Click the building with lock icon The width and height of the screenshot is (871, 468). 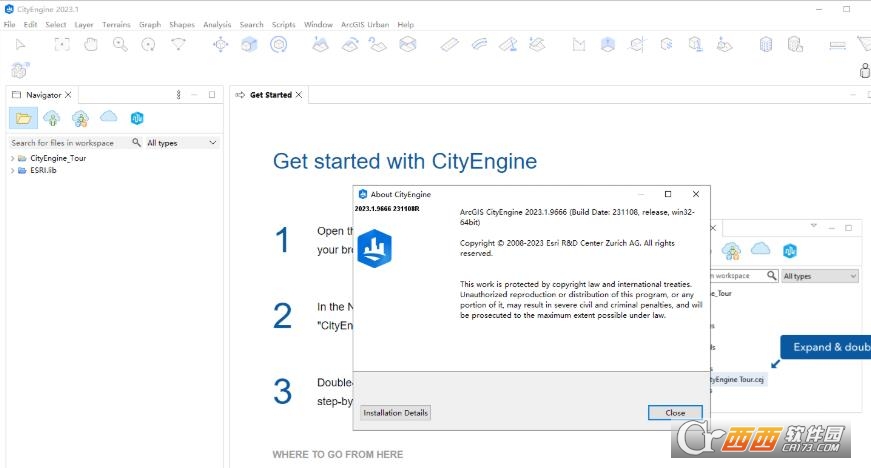(795, 44)
